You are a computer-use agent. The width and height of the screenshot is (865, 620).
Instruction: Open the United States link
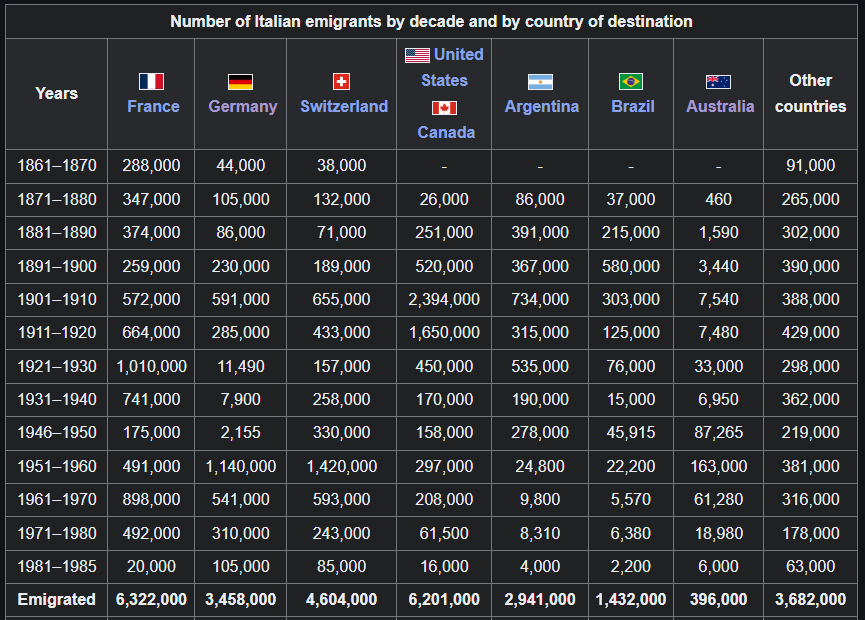pyautogui.click(x=450, y=67)
